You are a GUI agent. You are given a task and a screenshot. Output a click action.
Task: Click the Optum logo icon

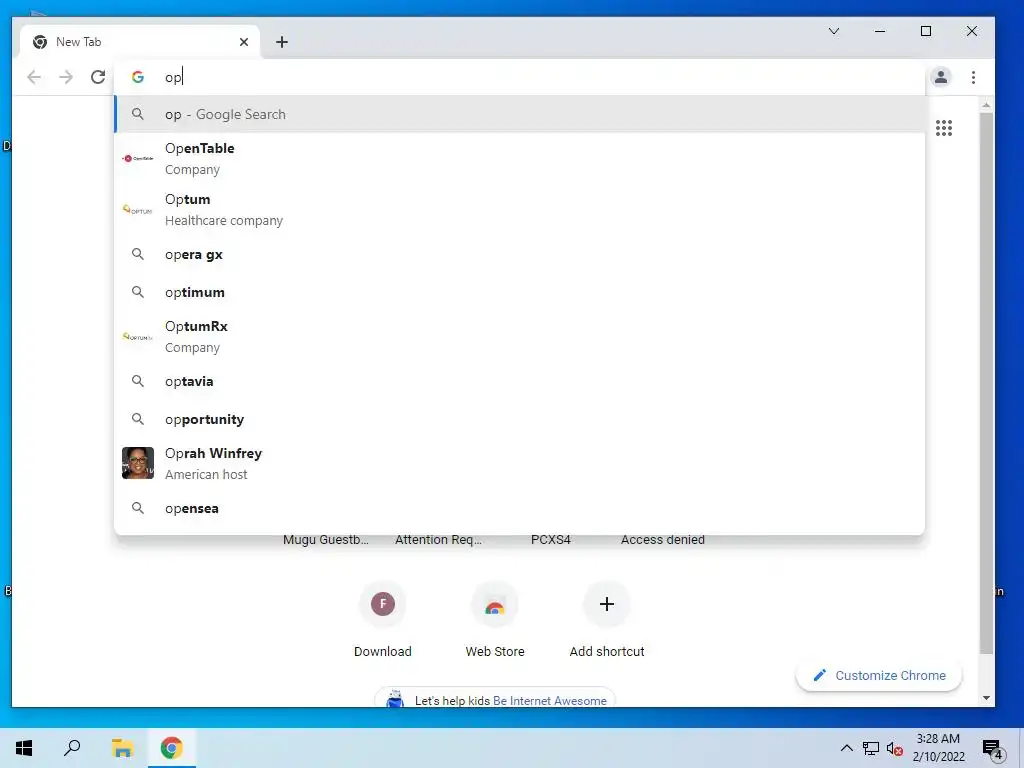point(138,210)
